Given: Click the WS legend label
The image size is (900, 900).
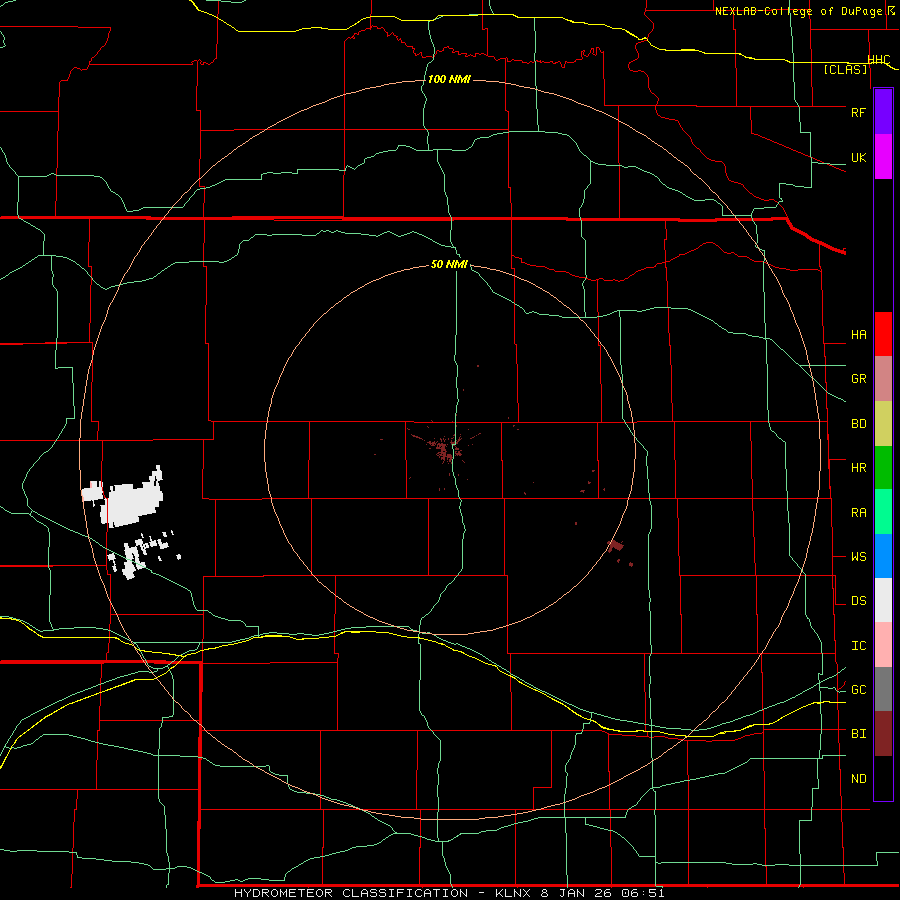Looking at the screenshot, I should [858, 556].
